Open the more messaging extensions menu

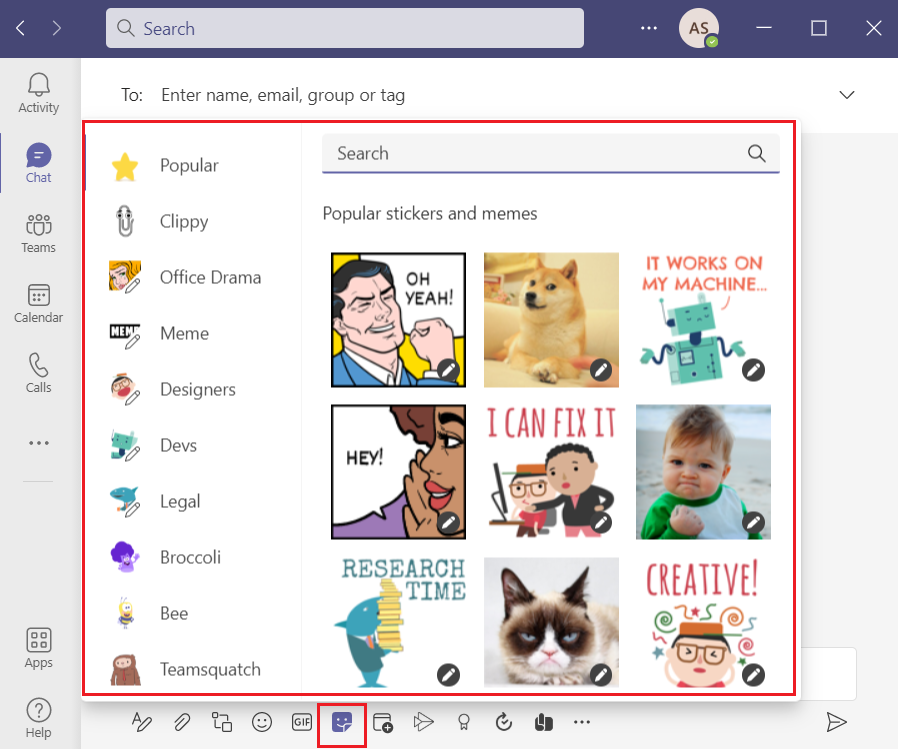582,722
